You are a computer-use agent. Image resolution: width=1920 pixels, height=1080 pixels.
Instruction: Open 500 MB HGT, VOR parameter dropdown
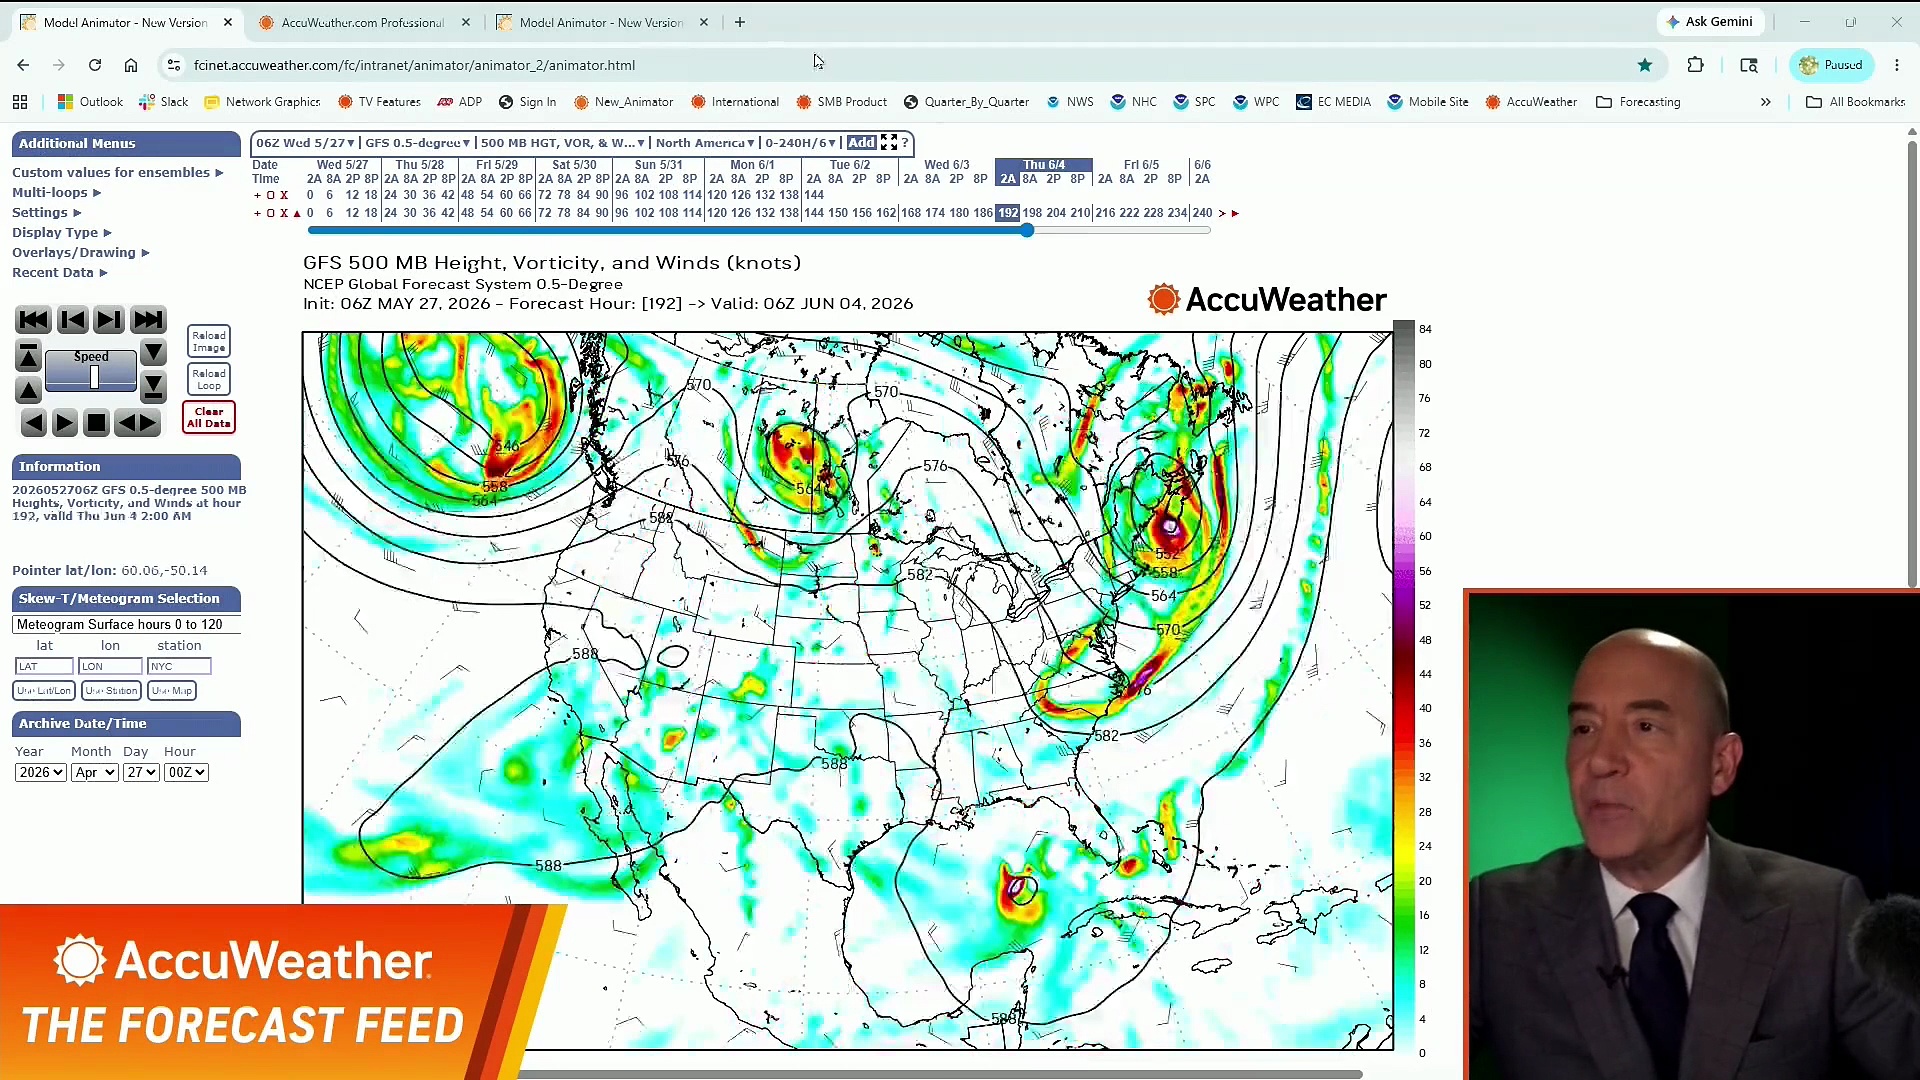click(x=562, y=143)
